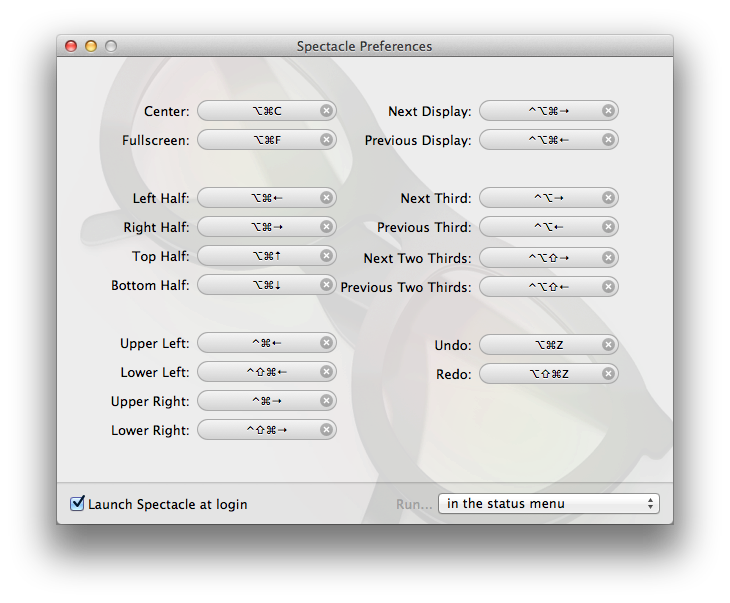This screenshot has width=730, height=603.
Task: Minimize the Spectacle Preferences window
Action: [91, 46]
